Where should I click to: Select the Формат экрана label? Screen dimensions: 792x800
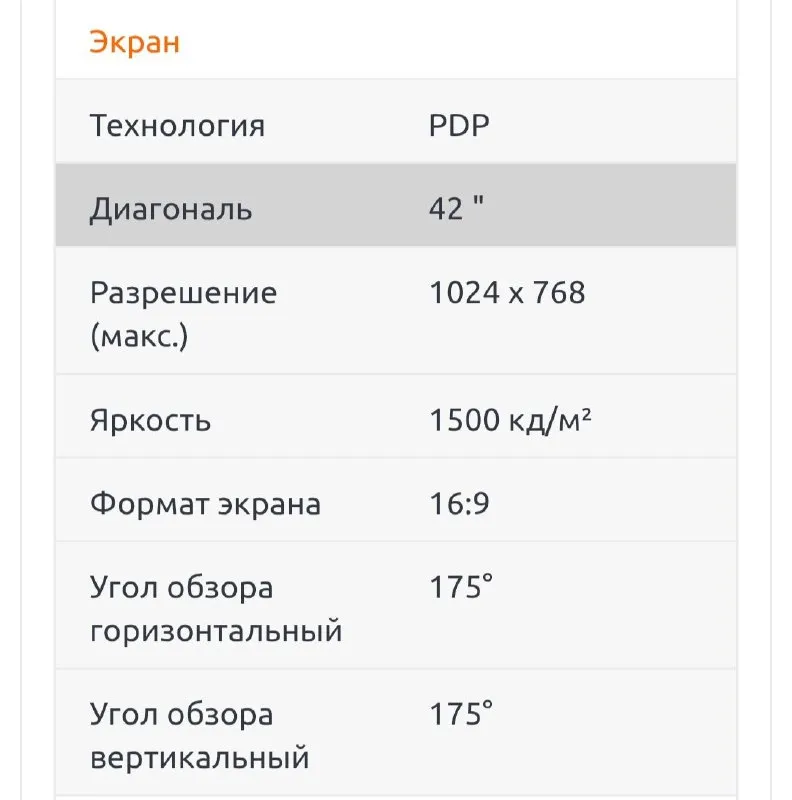point(205,504)
